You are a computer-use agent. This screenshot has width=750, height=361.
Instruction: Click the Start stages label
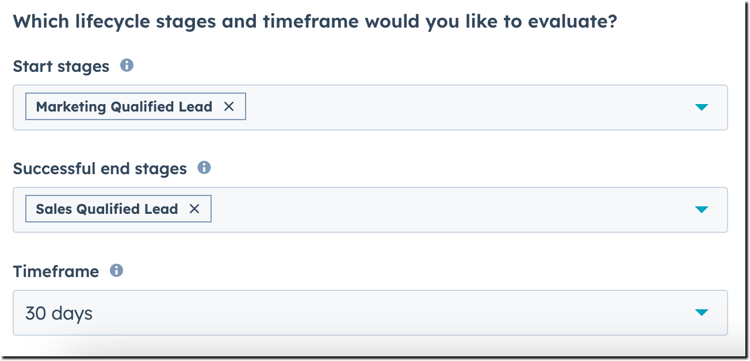click(x=61, y=66)
